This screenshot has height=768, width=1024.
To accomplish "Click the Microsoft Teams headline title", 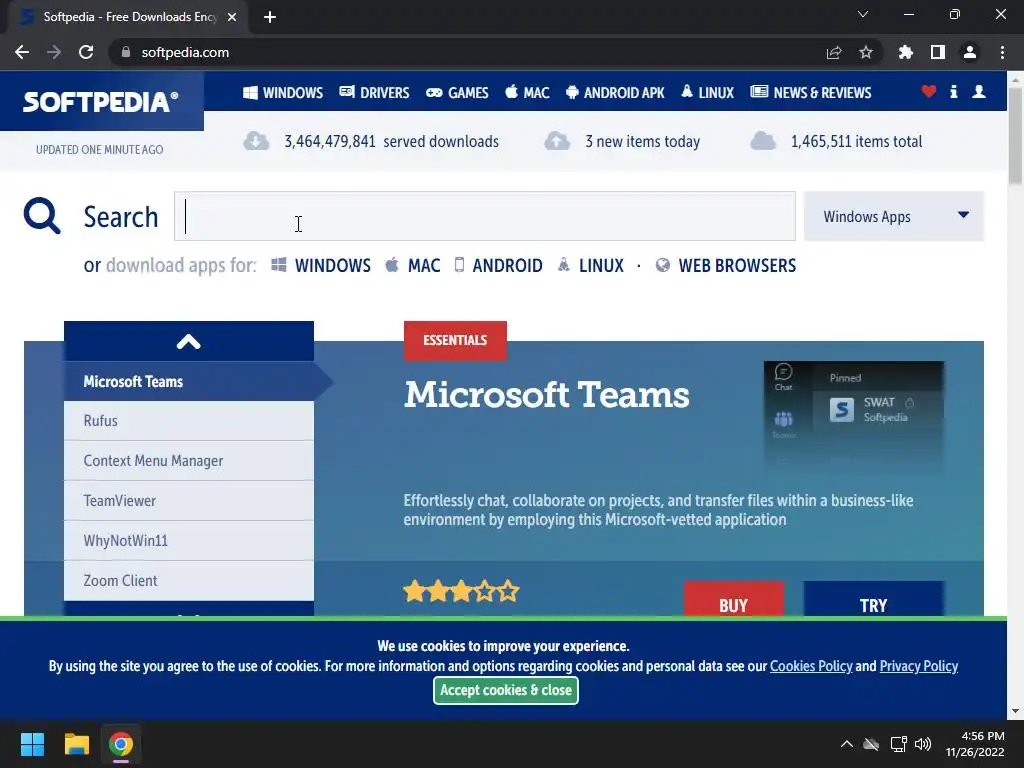I will pyautogui.click(x=547, y=395).
